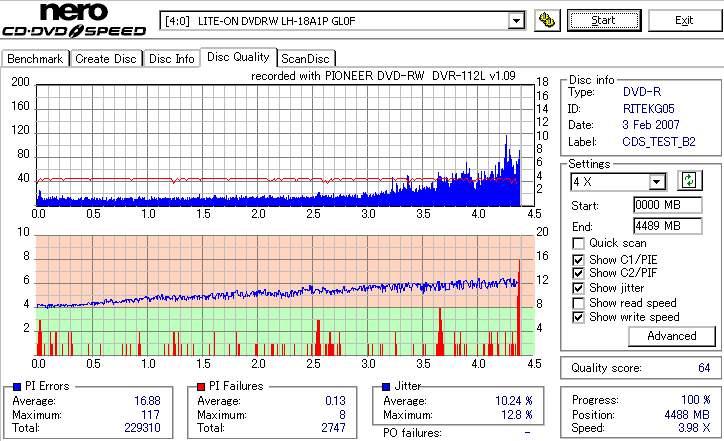Viewport: 724px width, 441px height.
Task: Click the Progress value 100 %
Action: coord(696,400)
